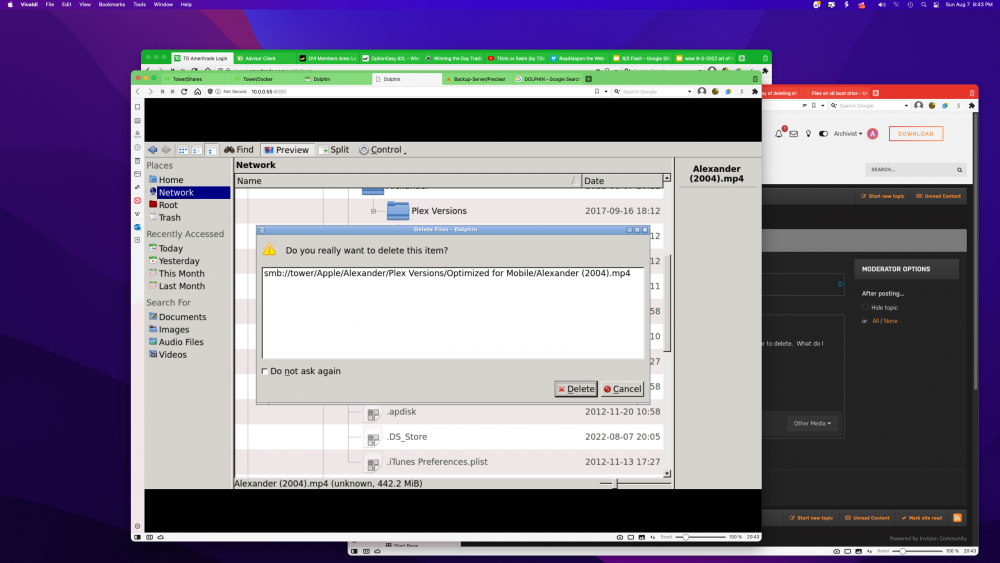Click Search Google field in front browser
Image resolution: width=1000 pixels, height=563 pixels.
pyautogui.click(x=654, y=92)
